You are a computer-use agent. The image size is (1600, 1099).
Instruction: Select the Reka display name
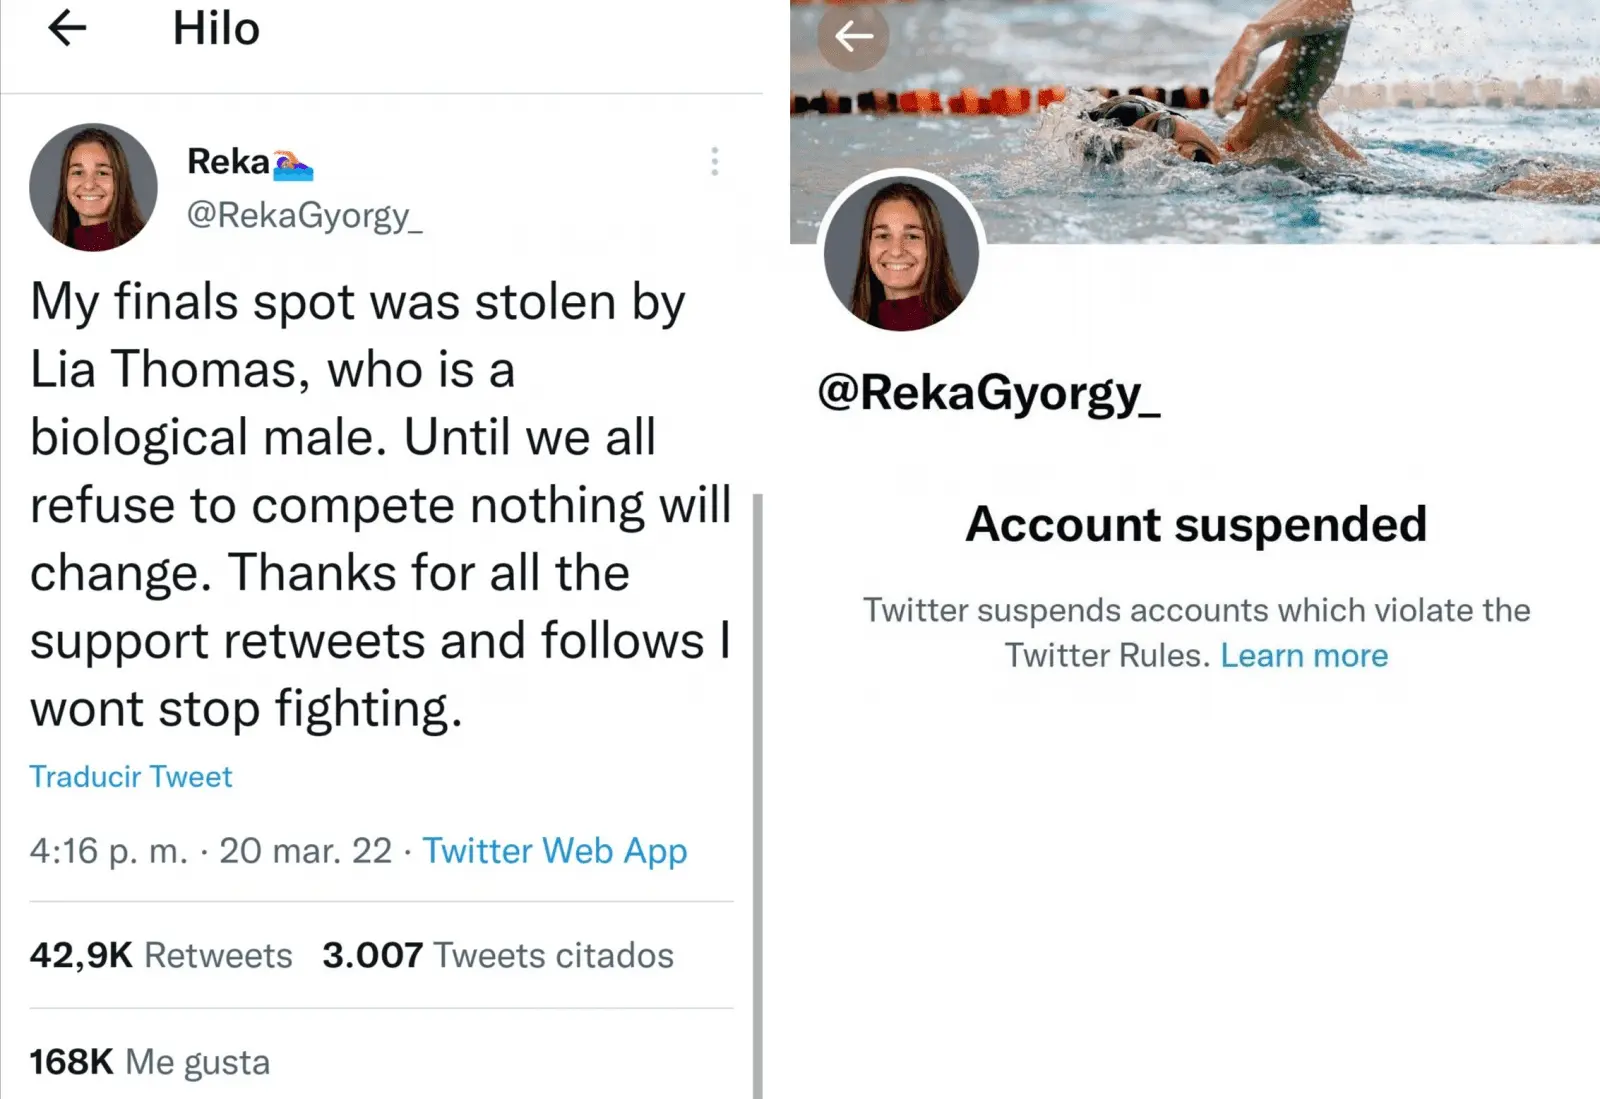228,162
